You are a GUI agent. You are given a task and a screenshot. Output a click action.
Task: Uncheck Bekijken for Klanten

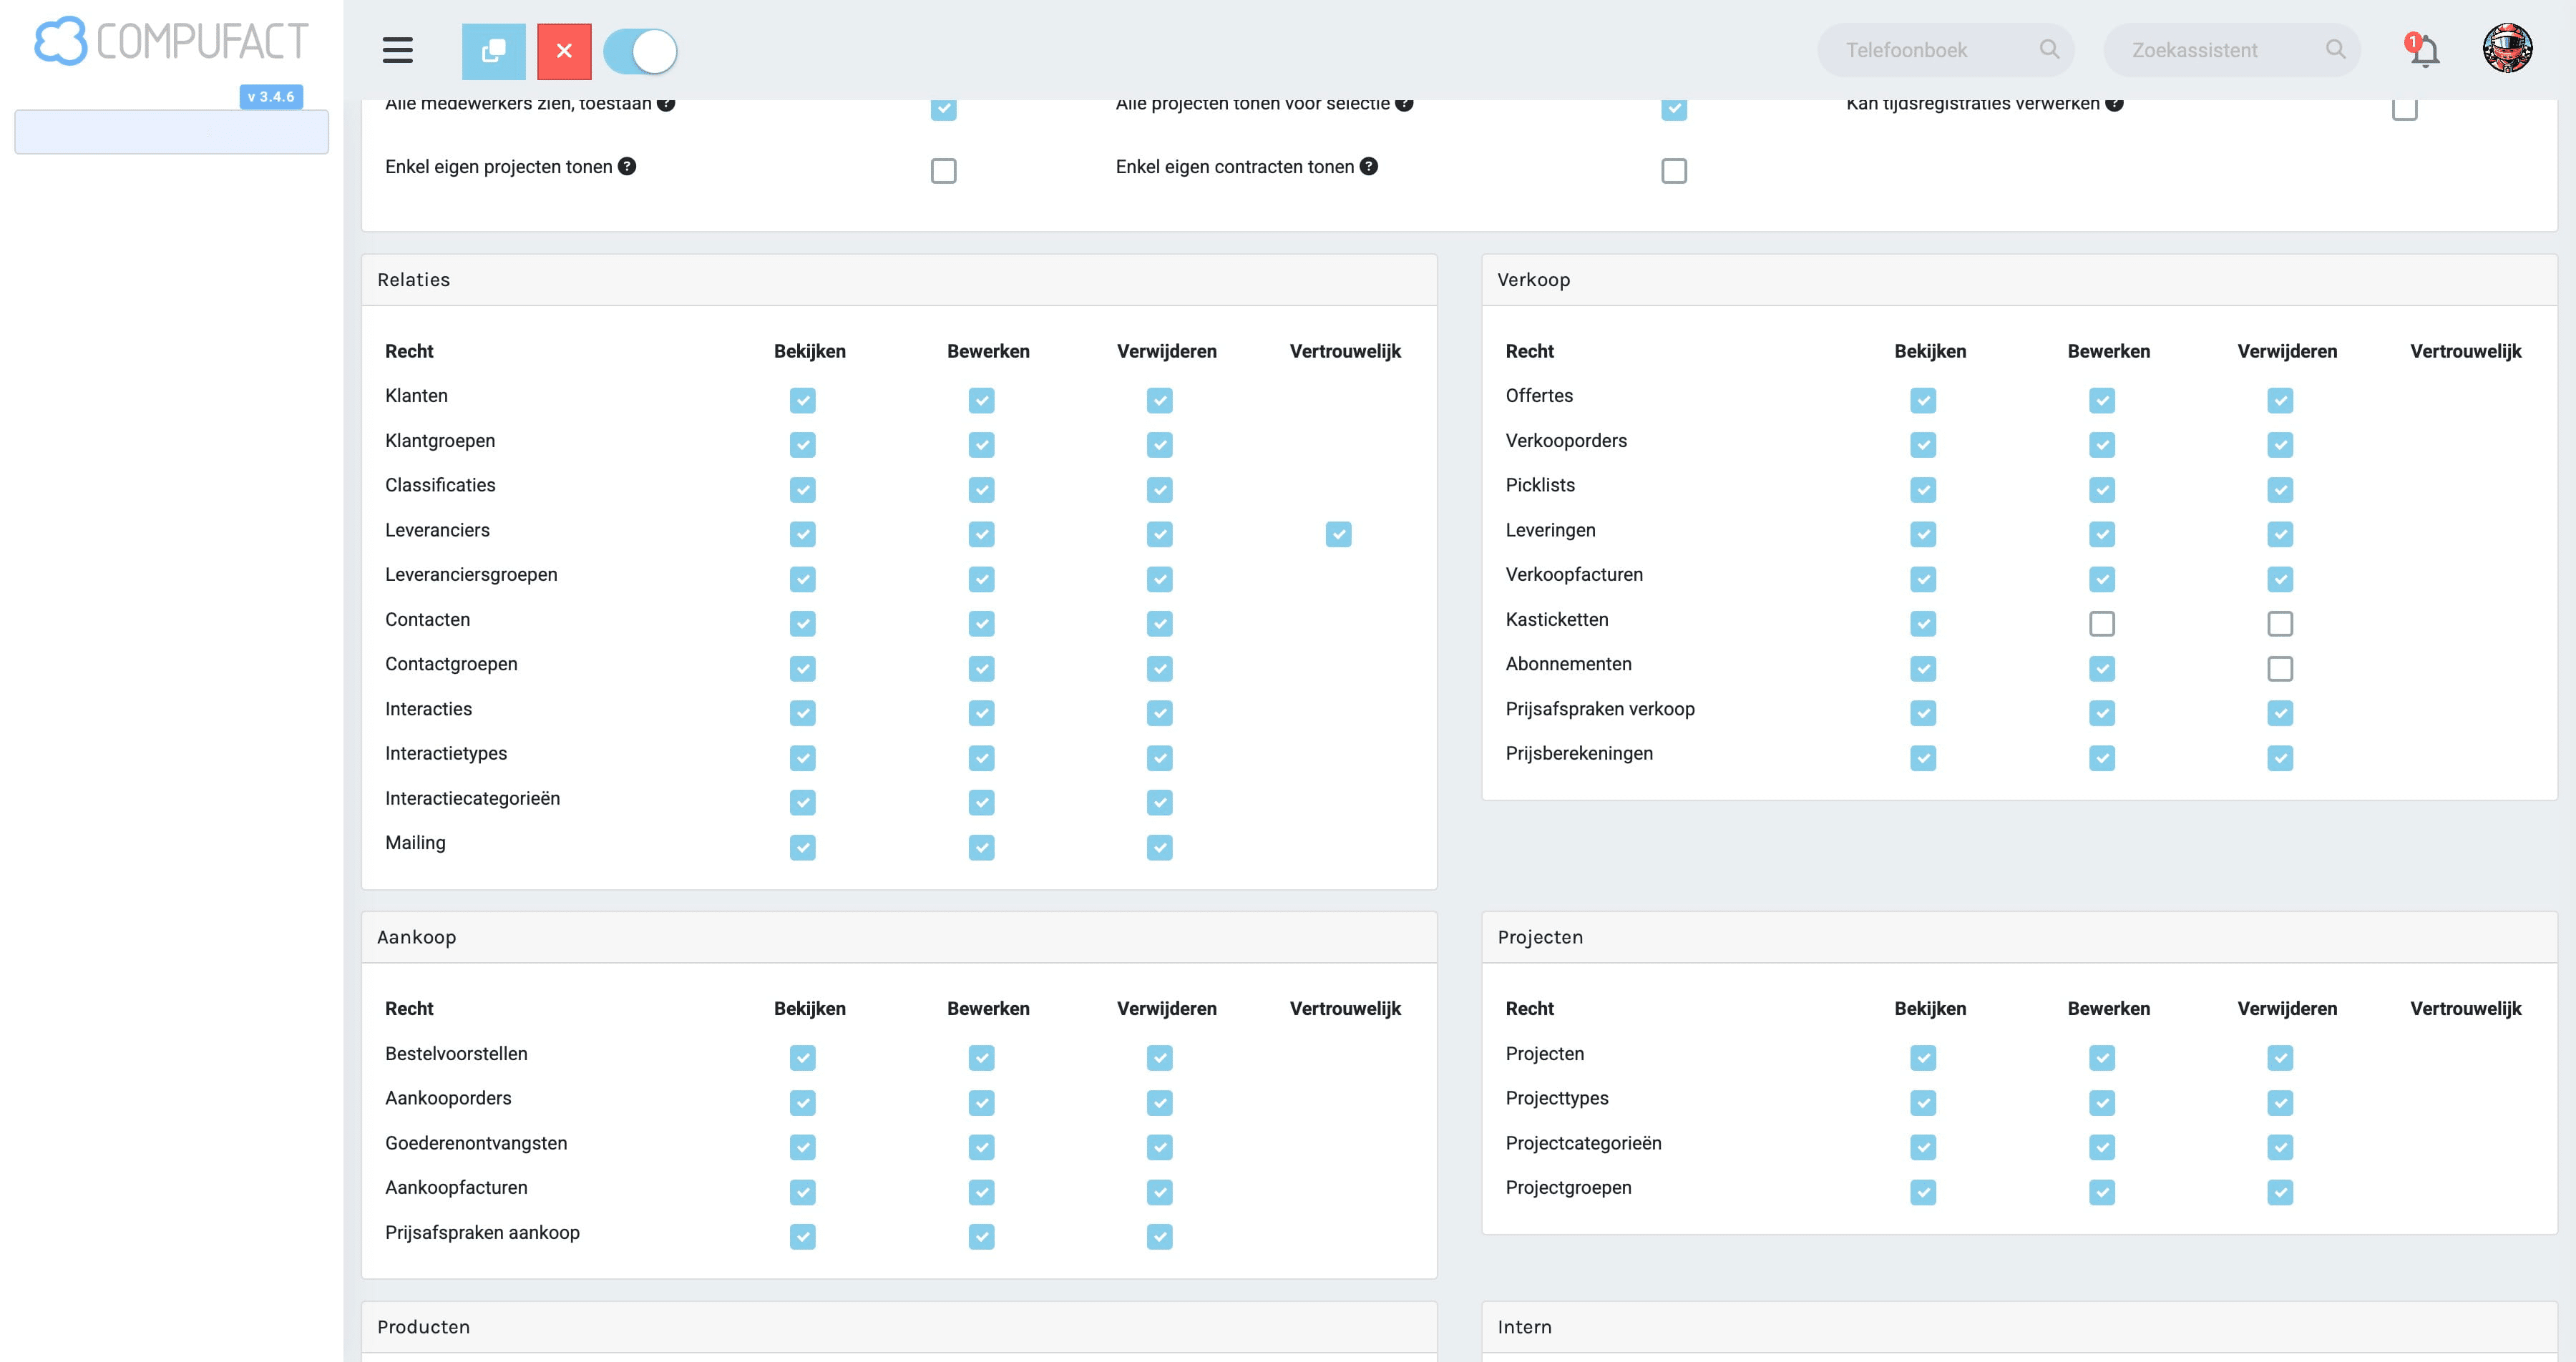[802, 400]
